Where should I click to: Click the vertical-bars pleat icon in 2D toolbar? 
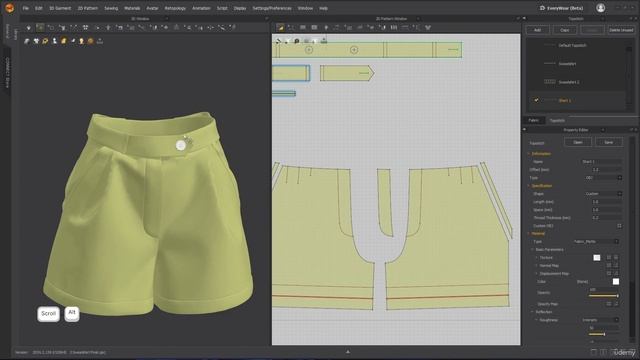click(394, 27)
